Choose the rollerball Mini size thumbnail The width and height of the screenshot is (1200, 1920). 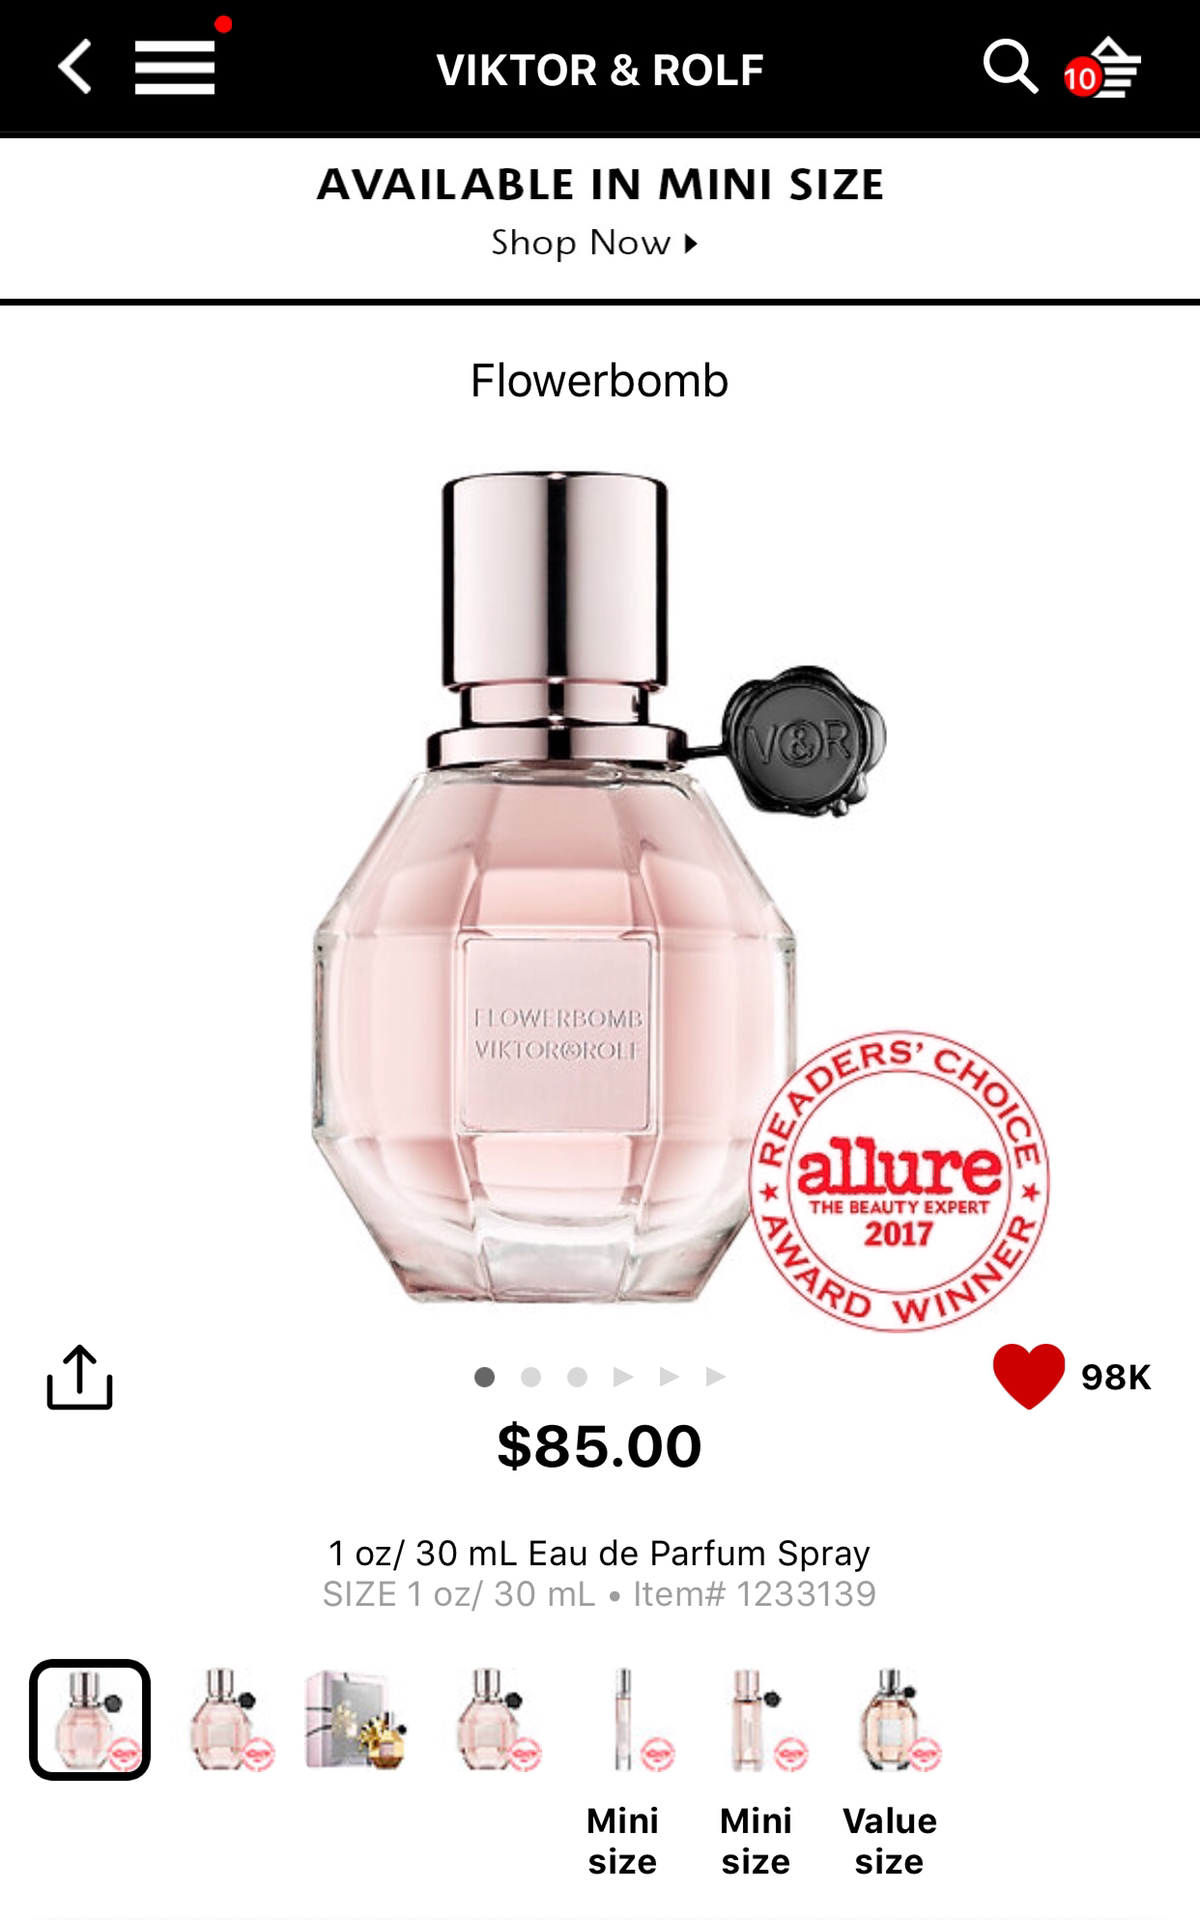(x=622, y=1720)
